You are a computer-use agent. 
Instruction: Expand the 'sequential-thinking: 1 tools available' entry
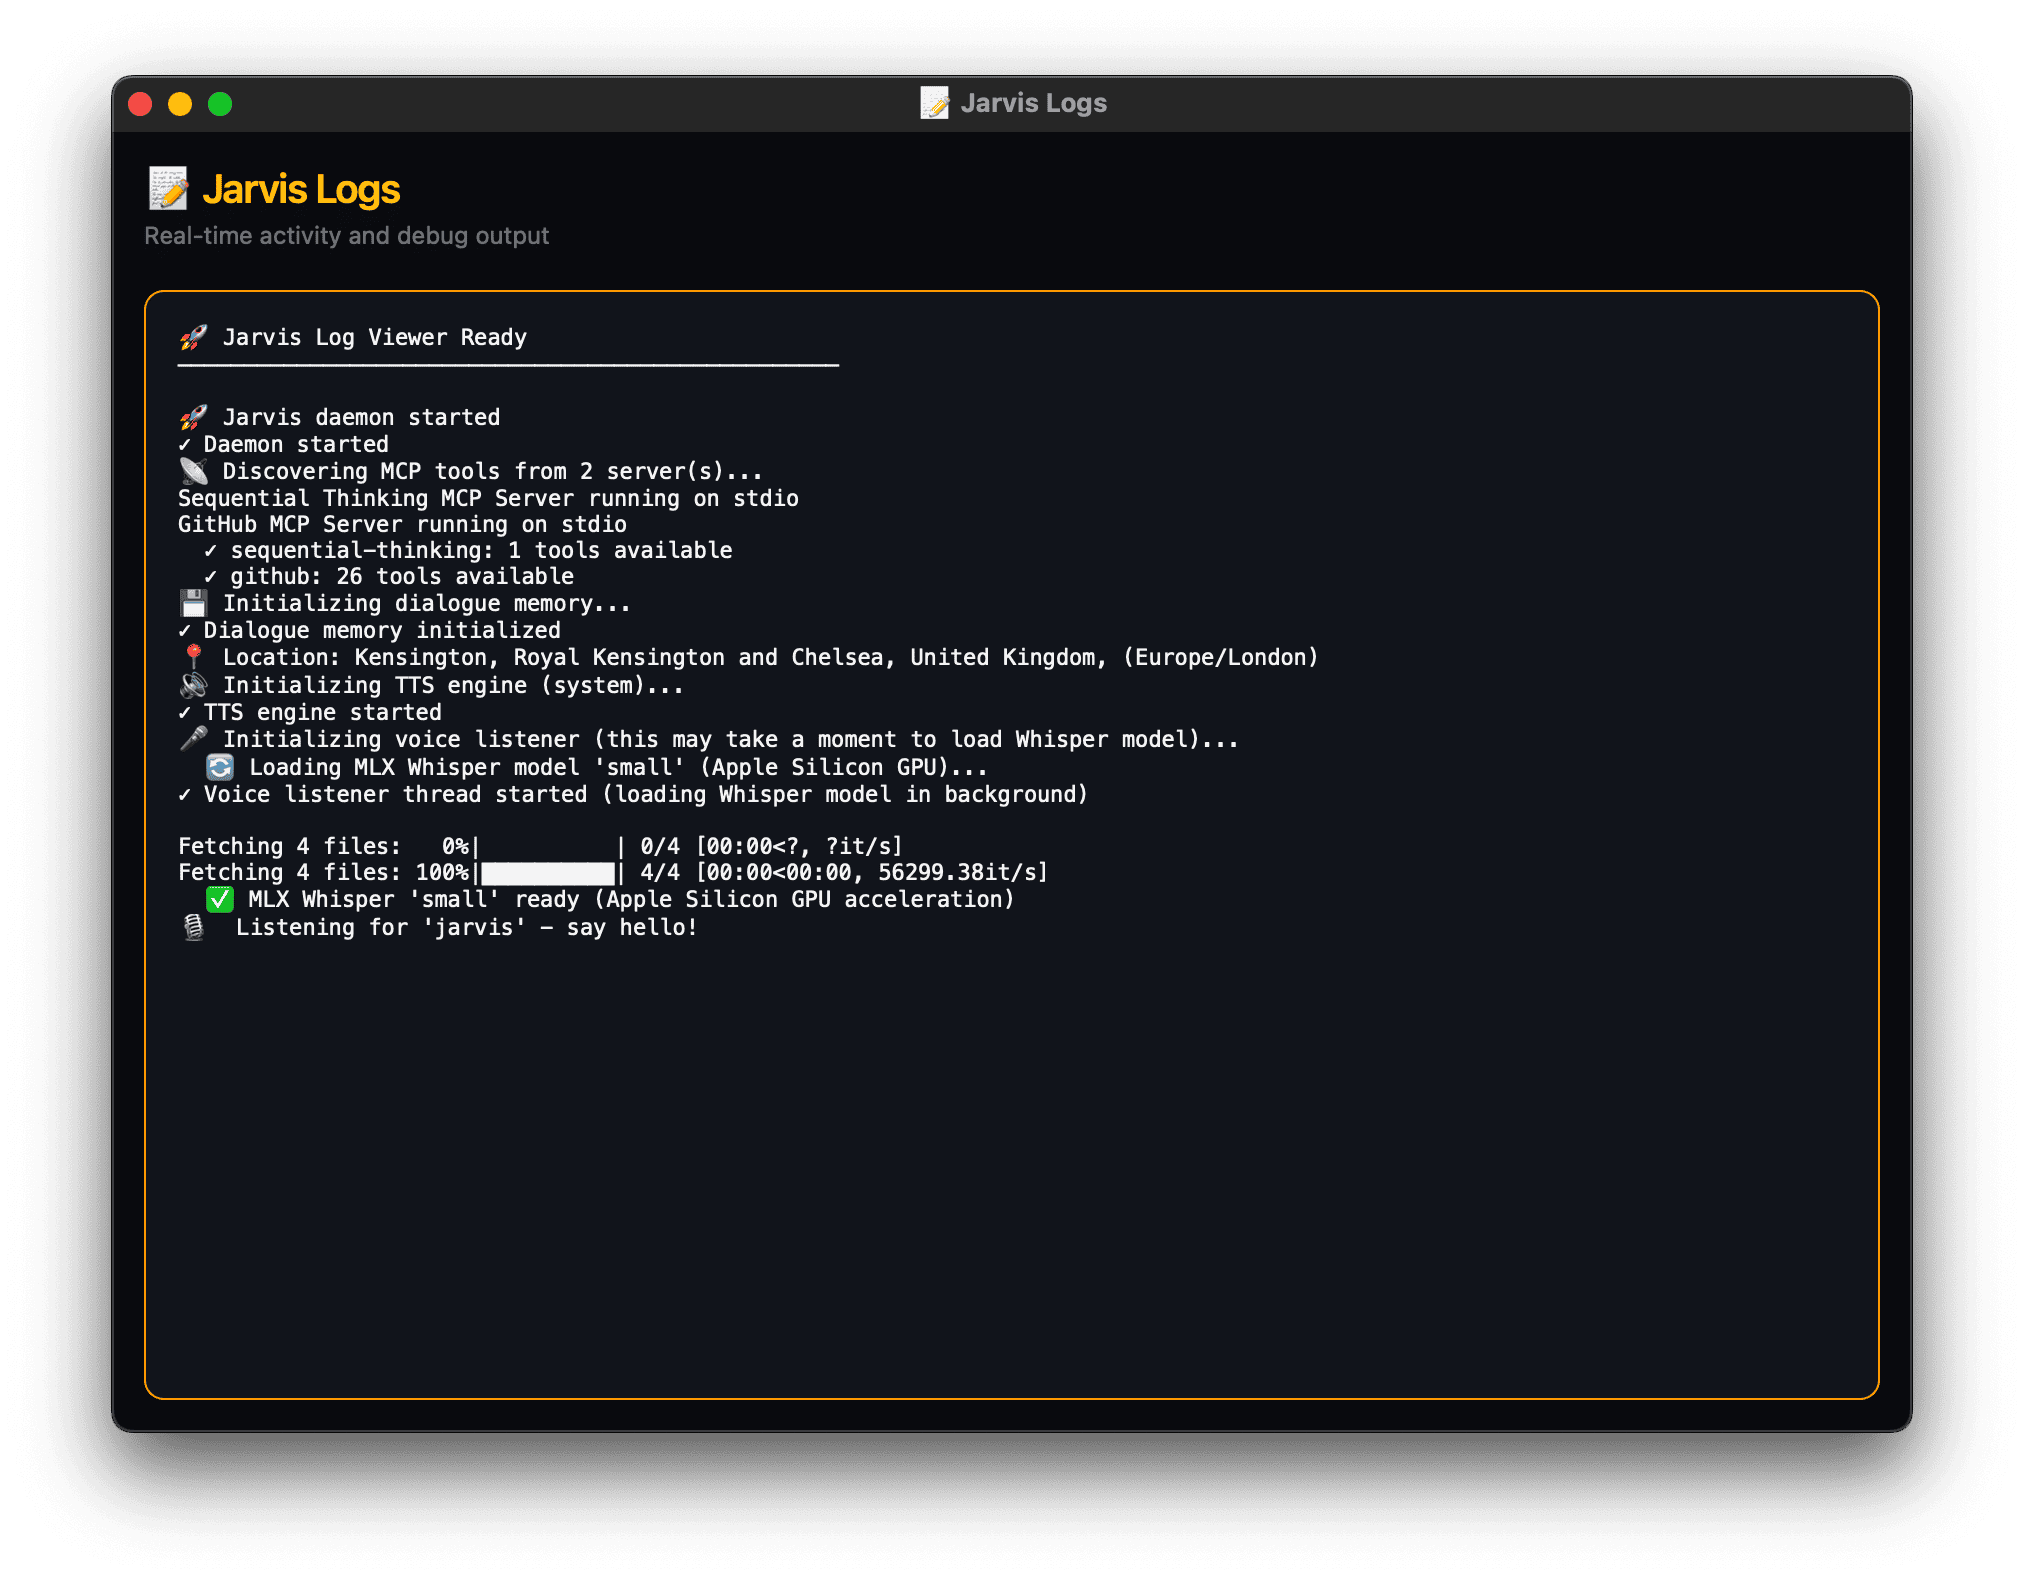480,549
